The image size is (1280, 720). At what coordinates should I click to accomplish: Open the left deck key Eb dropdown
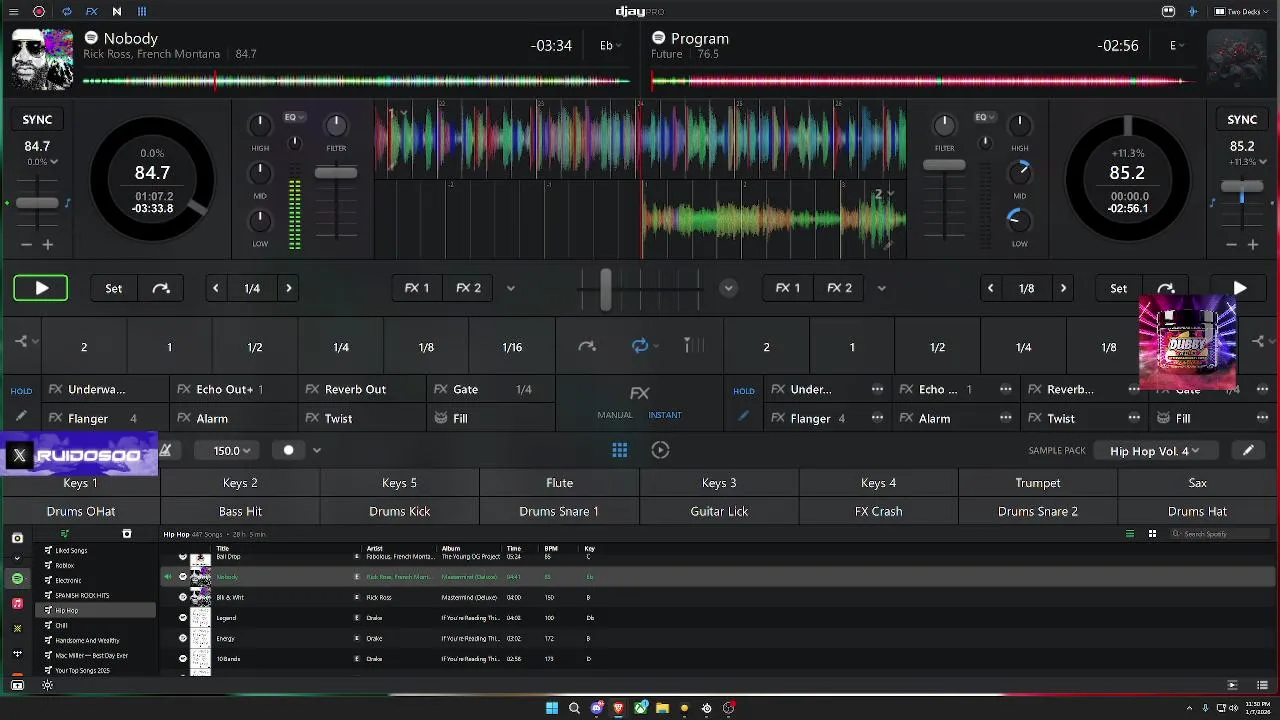pos(610,45)
